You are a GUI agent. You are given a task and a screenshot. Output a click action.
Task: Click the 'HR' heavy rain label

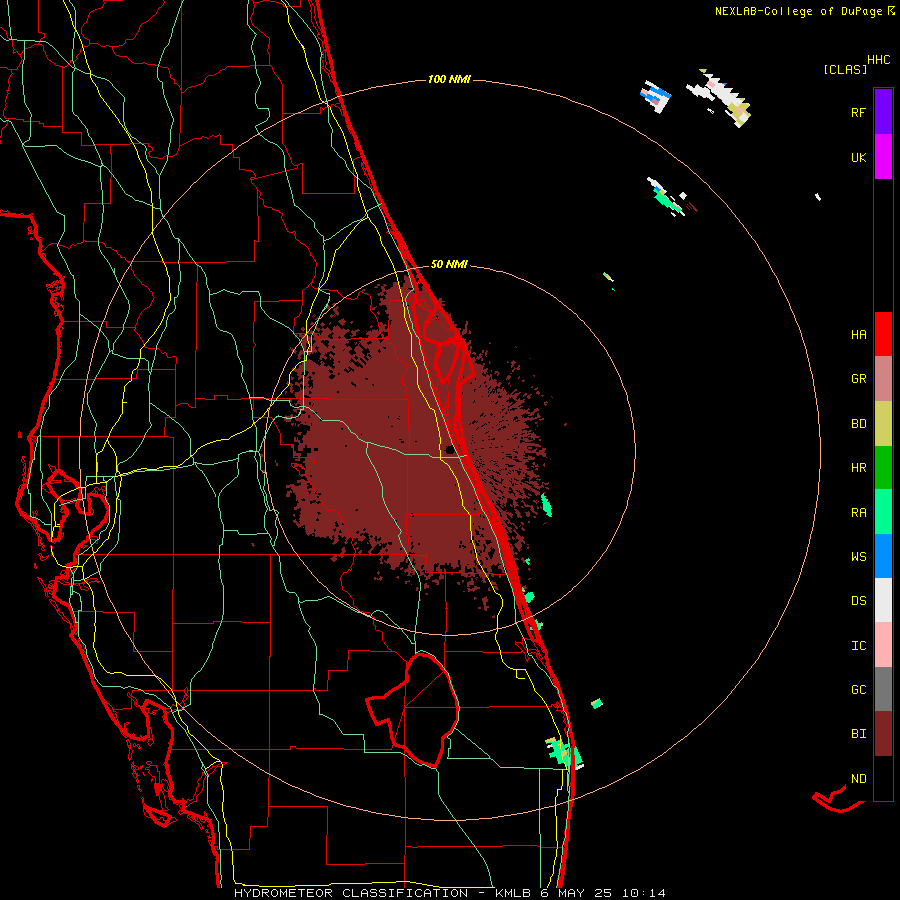click(x=858, y=468)
